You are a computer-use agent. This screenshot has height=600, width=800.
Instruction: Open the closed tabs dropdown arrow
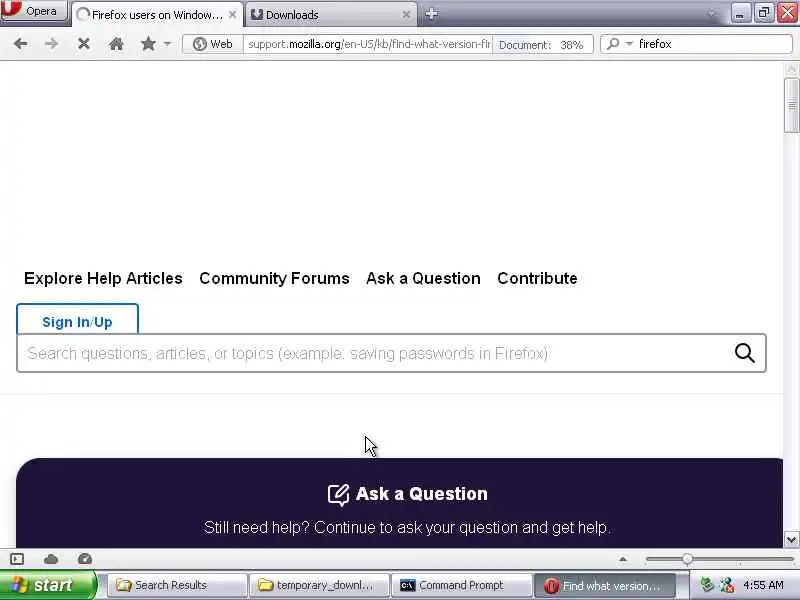point(712,14)
